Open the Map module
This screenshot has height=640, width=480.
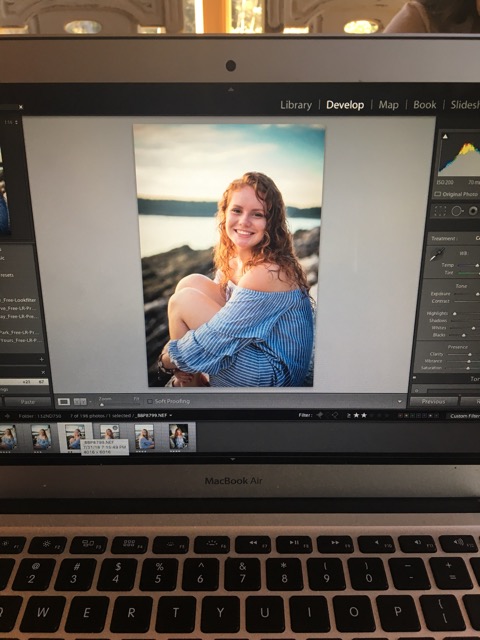(388, 105)
